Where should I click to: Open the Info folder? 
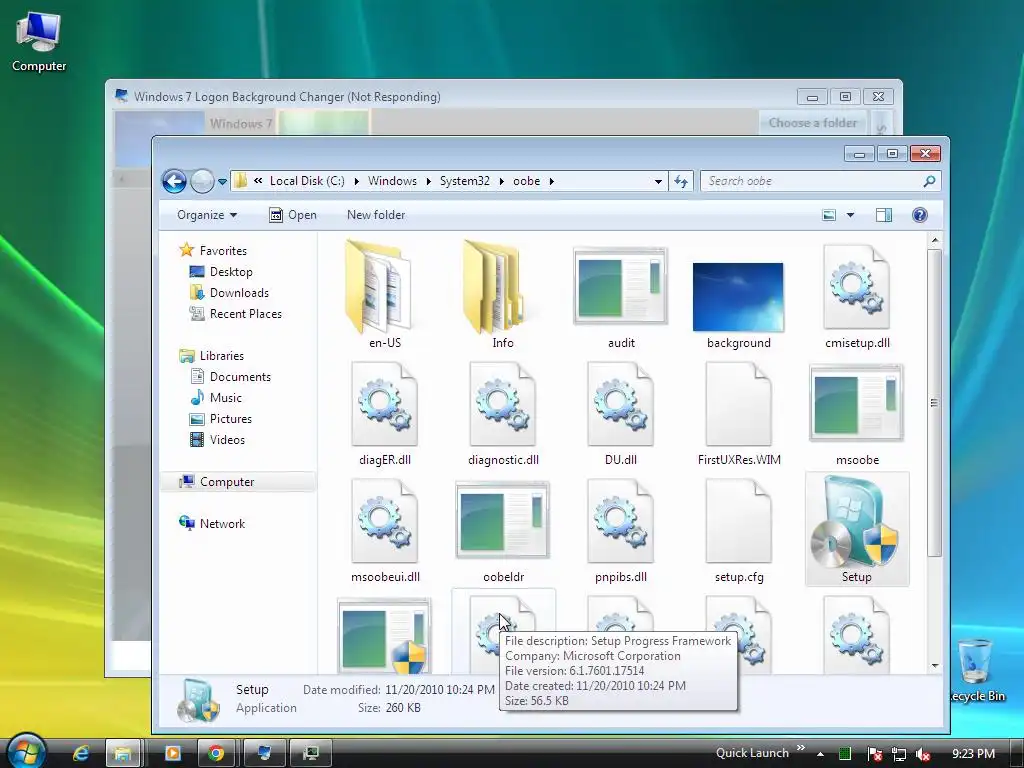(x=502, y=295)
